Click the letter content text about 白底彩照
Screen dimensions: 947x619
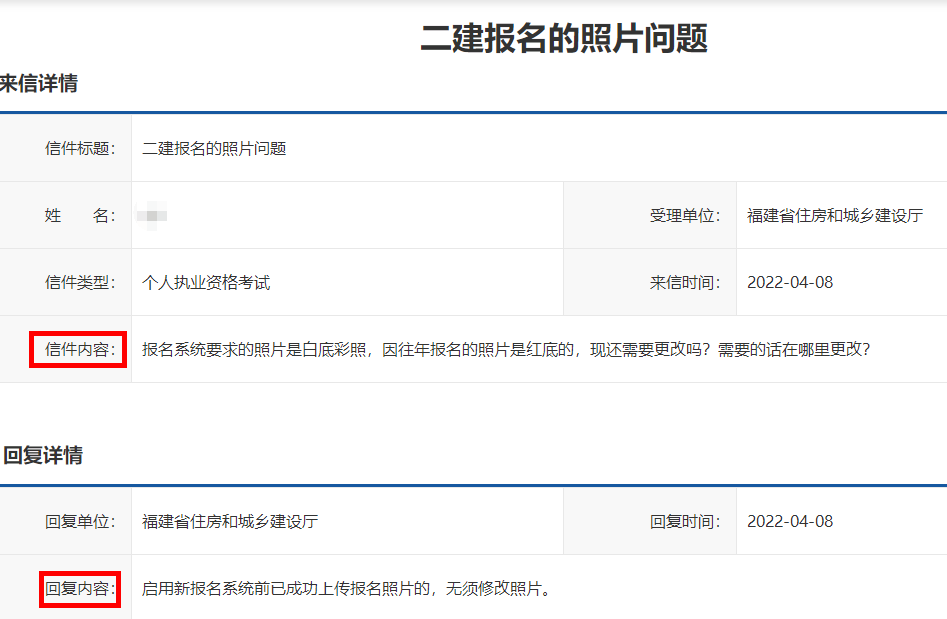coord(506,349)
